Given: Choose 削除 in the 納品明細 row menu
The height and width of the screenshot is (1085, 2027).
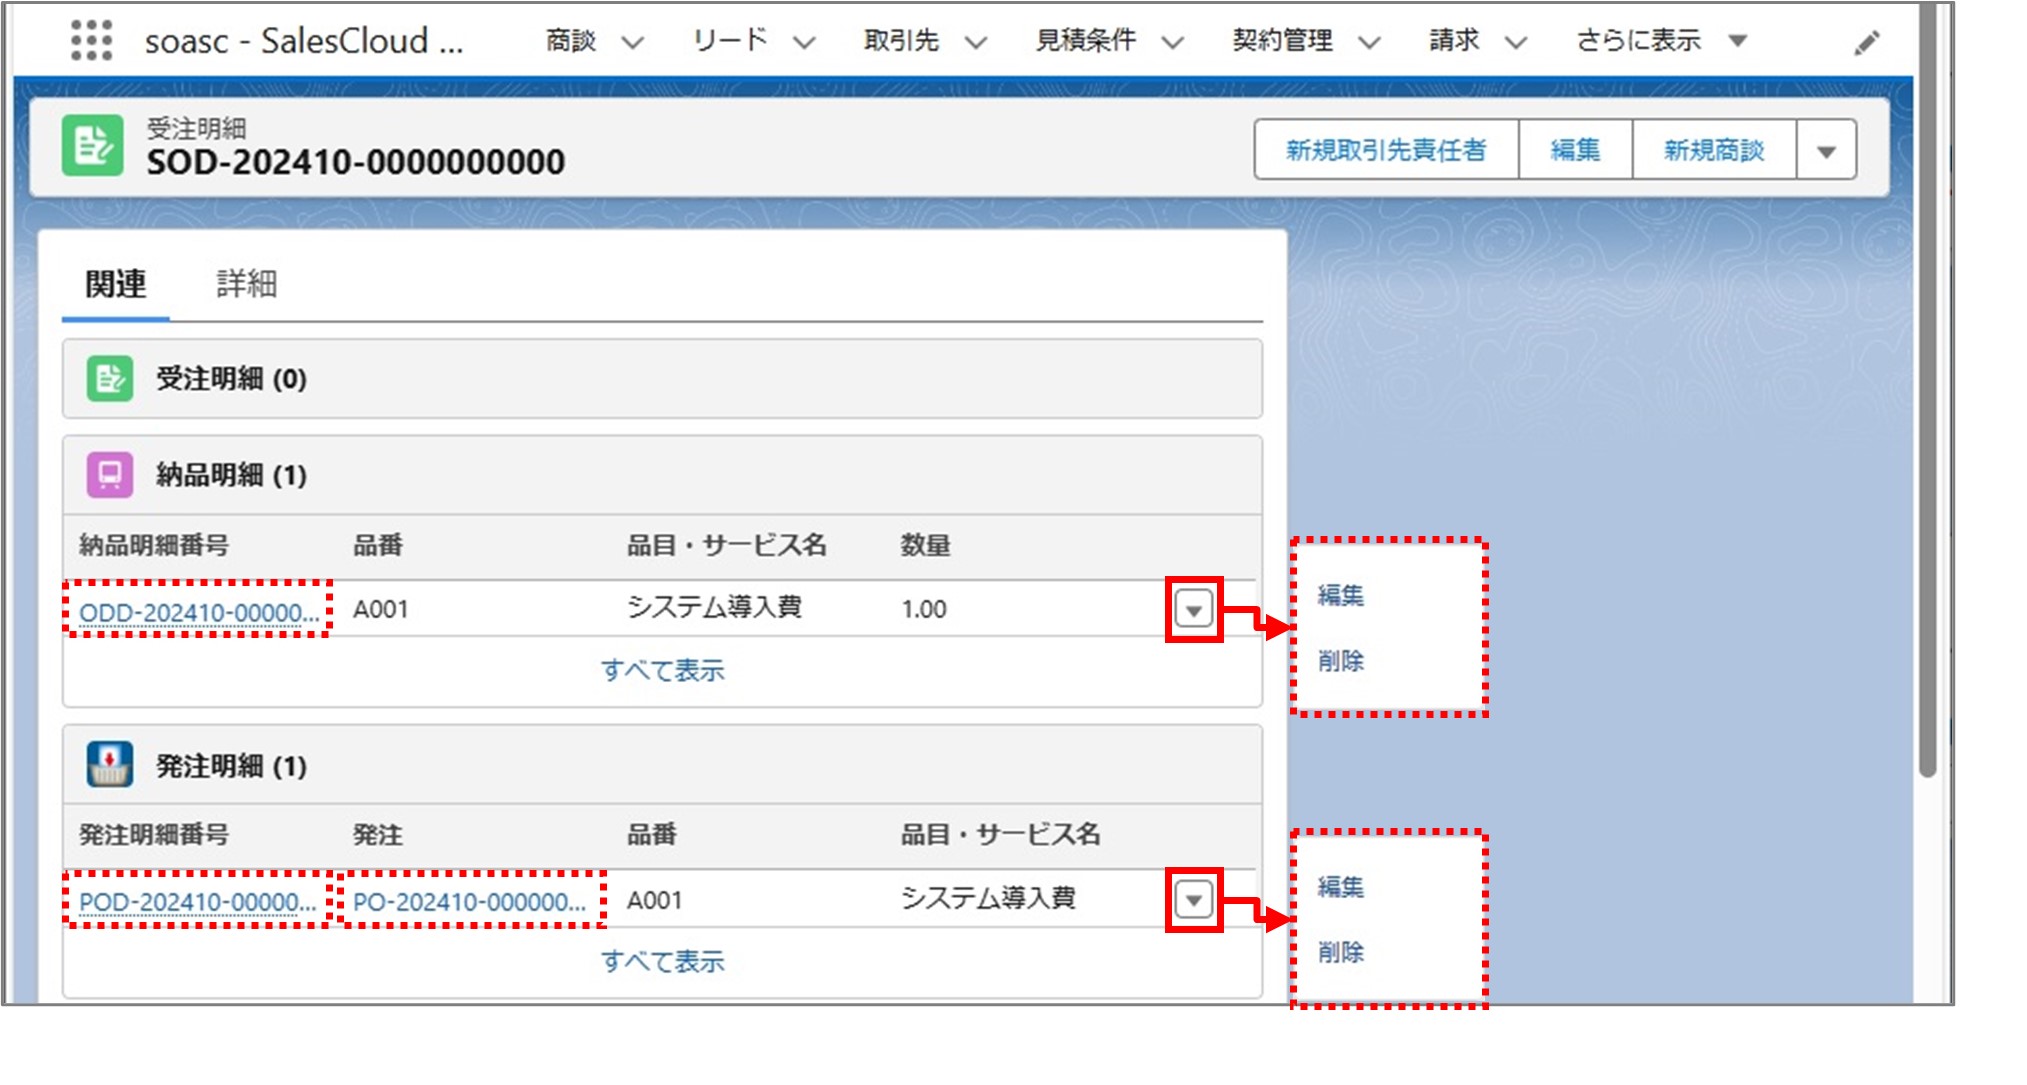Looking at the screenshot, I should click(1341, 660).
